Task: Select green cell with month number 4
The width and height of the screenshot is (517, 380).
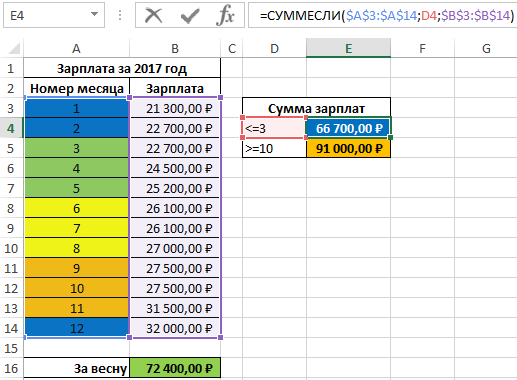Action: click(77, 168)
